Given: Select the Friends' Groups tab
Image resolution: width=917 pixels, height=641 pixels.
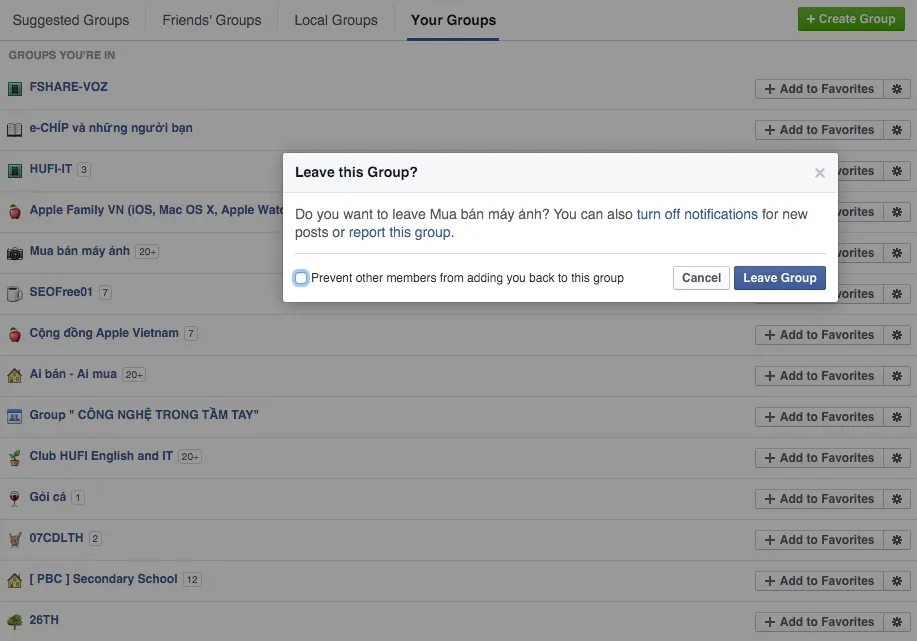Looking at the screenshot, I should pos(210,19).
